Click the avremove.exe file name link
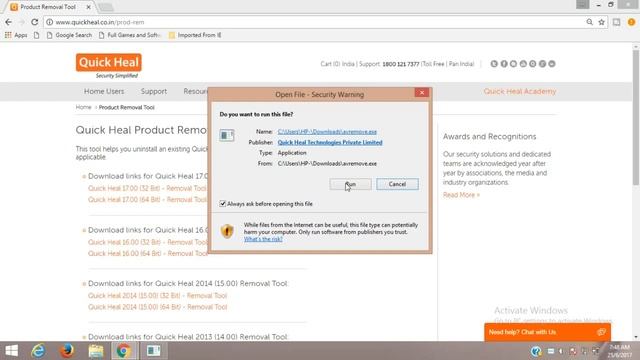The width and height of the screenshot is (640, 360). (327, 132)
